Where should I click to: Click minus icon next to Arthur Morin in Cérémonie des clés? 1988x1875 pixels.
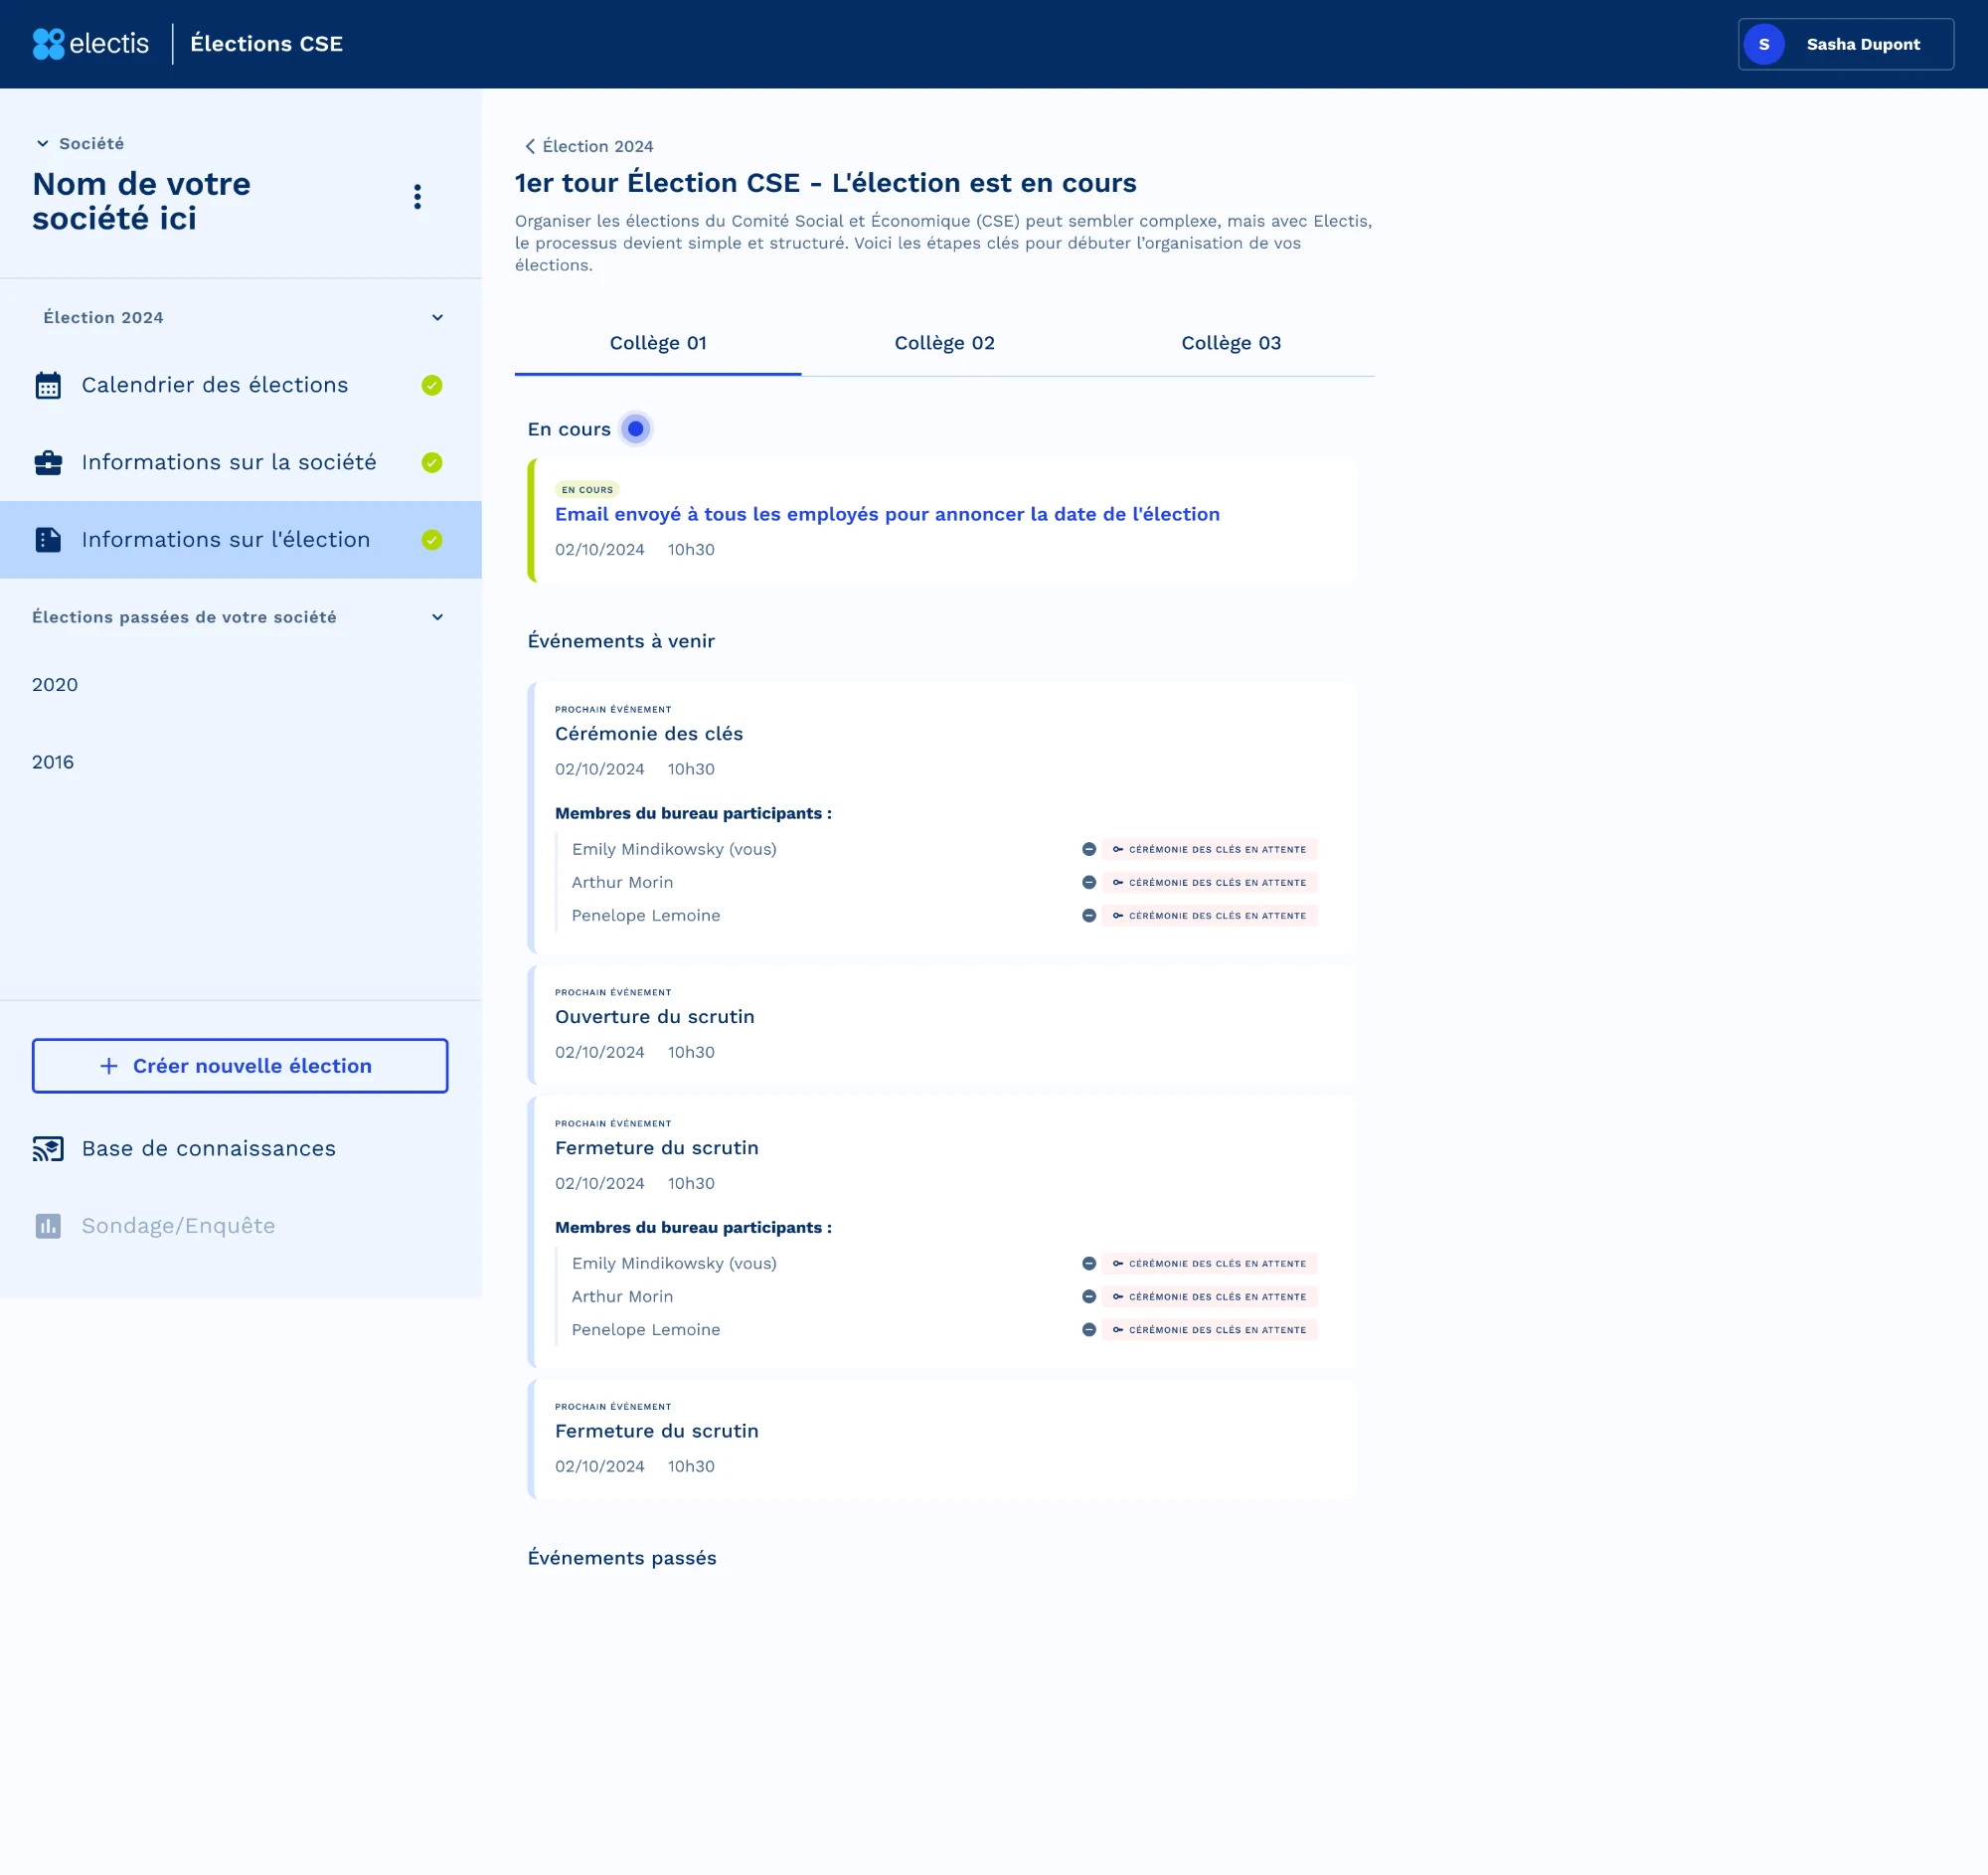1089,882
